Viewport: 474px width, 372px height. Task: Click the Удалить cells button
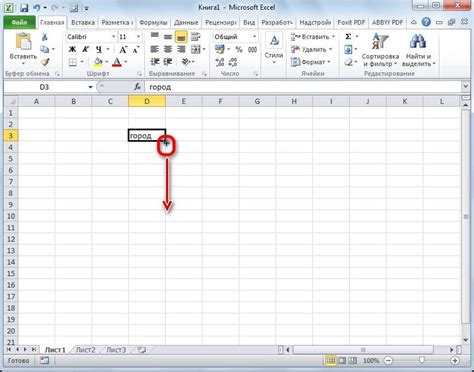[312, 49]
